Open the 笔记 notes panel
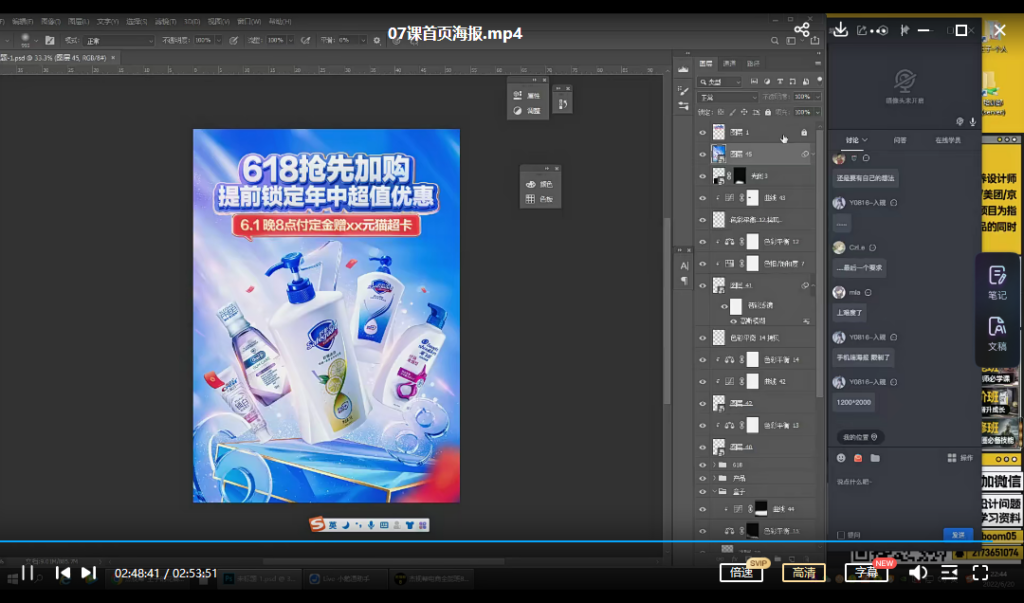 pyautogui.click(x=997, y=282)
